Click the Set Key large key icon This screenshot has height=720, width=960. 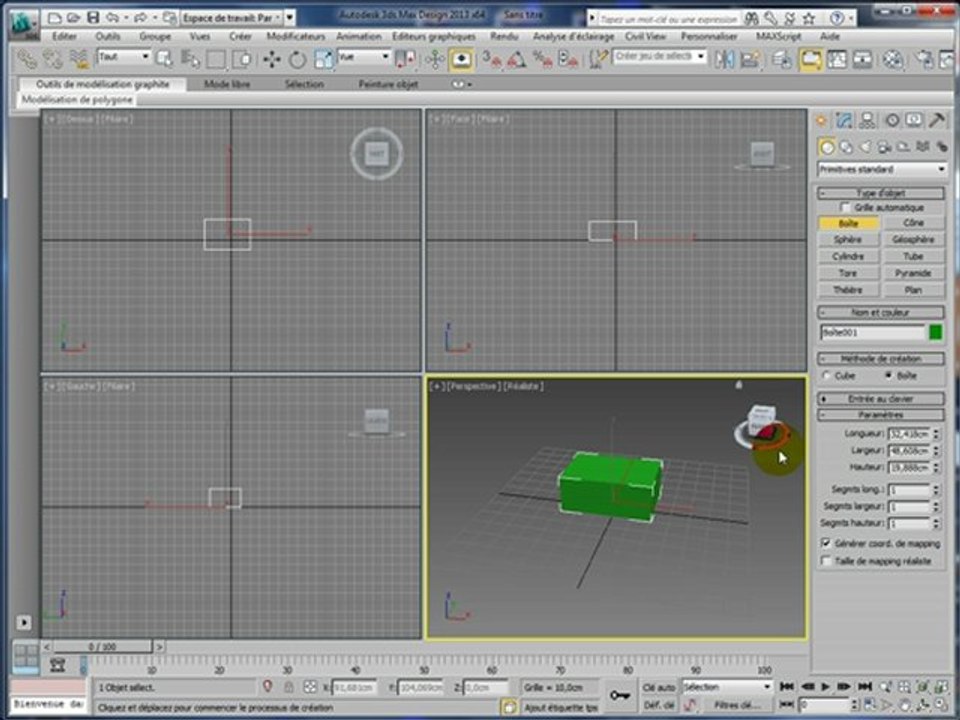pyautogui.click(x=620, y=696)
